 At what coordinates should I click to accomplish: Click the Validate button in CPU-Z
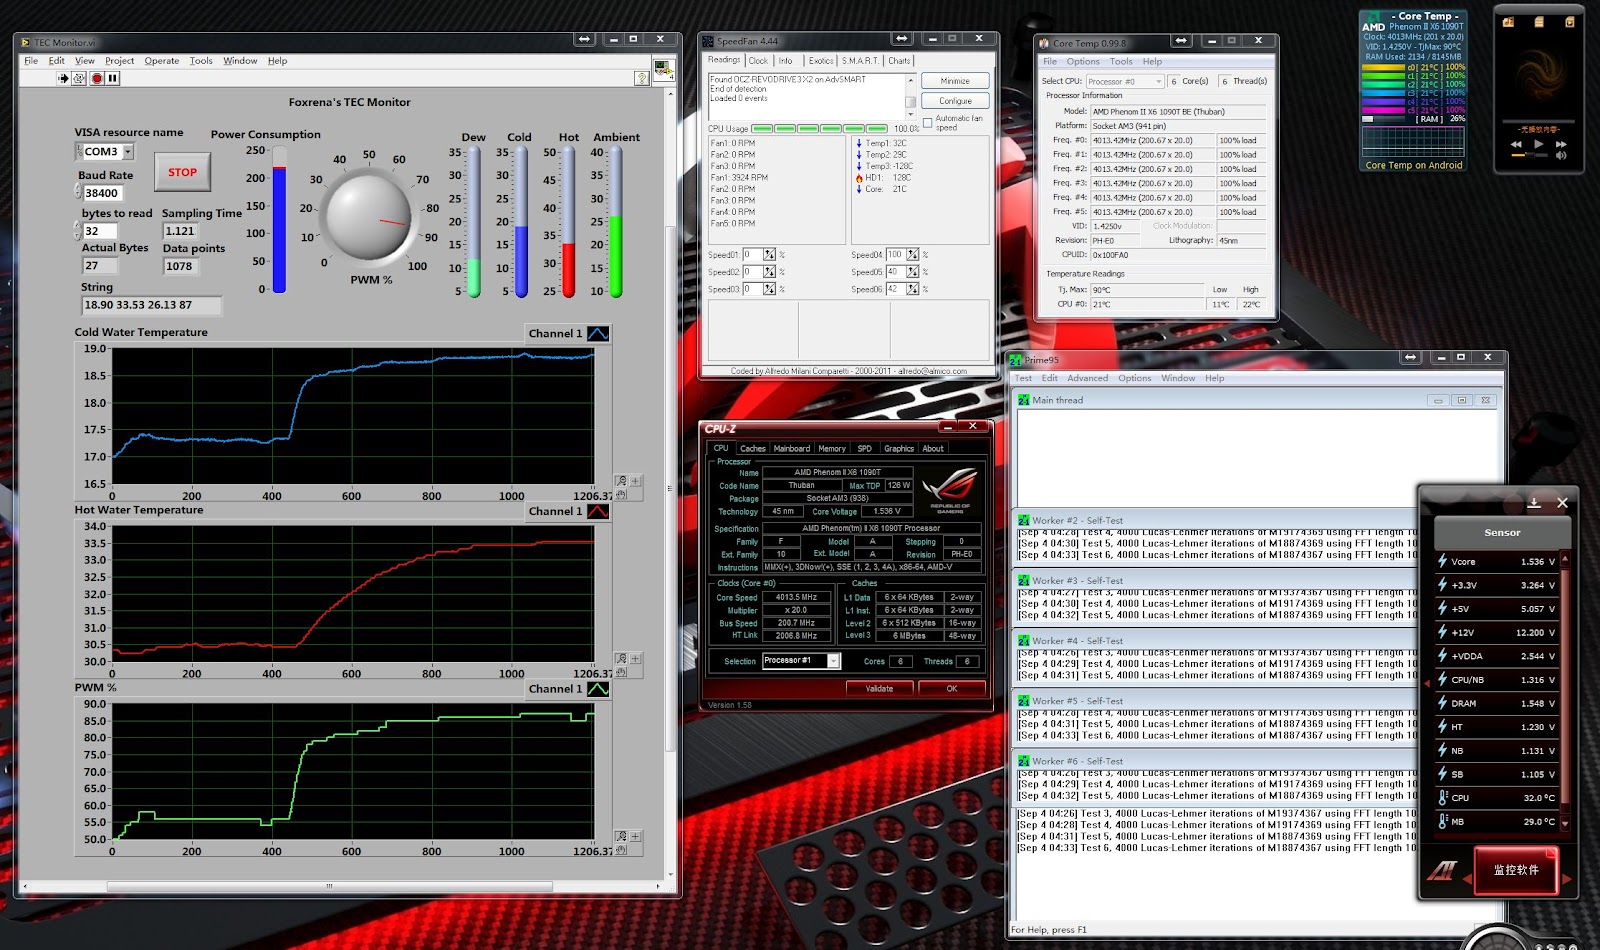(x=879, y=689)
